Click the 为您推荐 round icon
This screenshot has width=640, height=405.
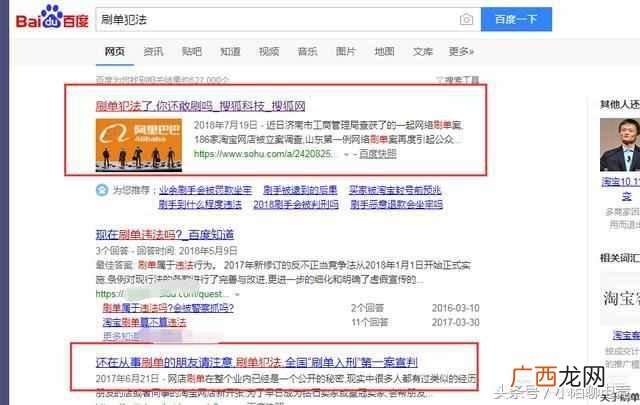click(x=102, y=190)
